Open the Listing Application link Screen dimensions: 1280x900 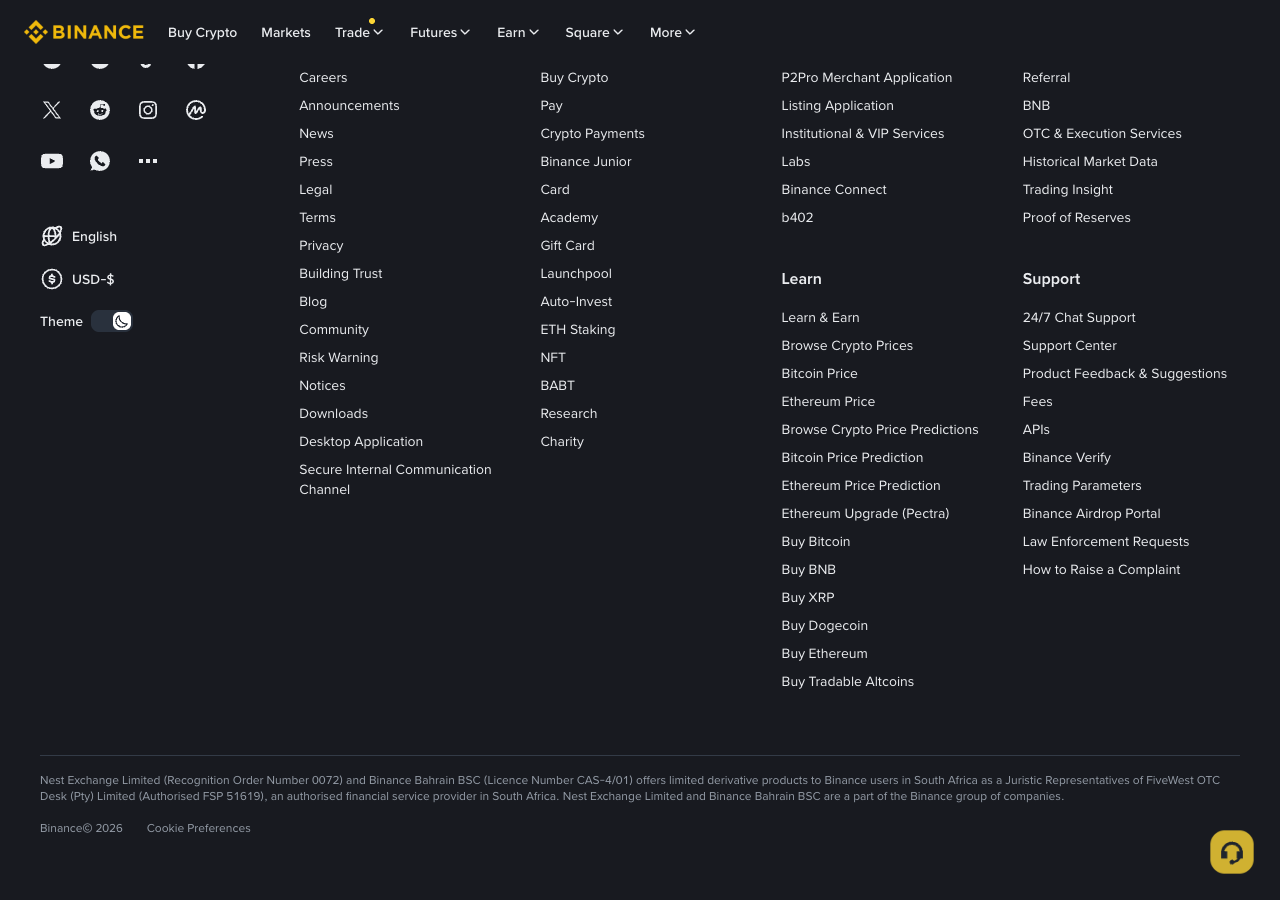click(x=838, y=105)
